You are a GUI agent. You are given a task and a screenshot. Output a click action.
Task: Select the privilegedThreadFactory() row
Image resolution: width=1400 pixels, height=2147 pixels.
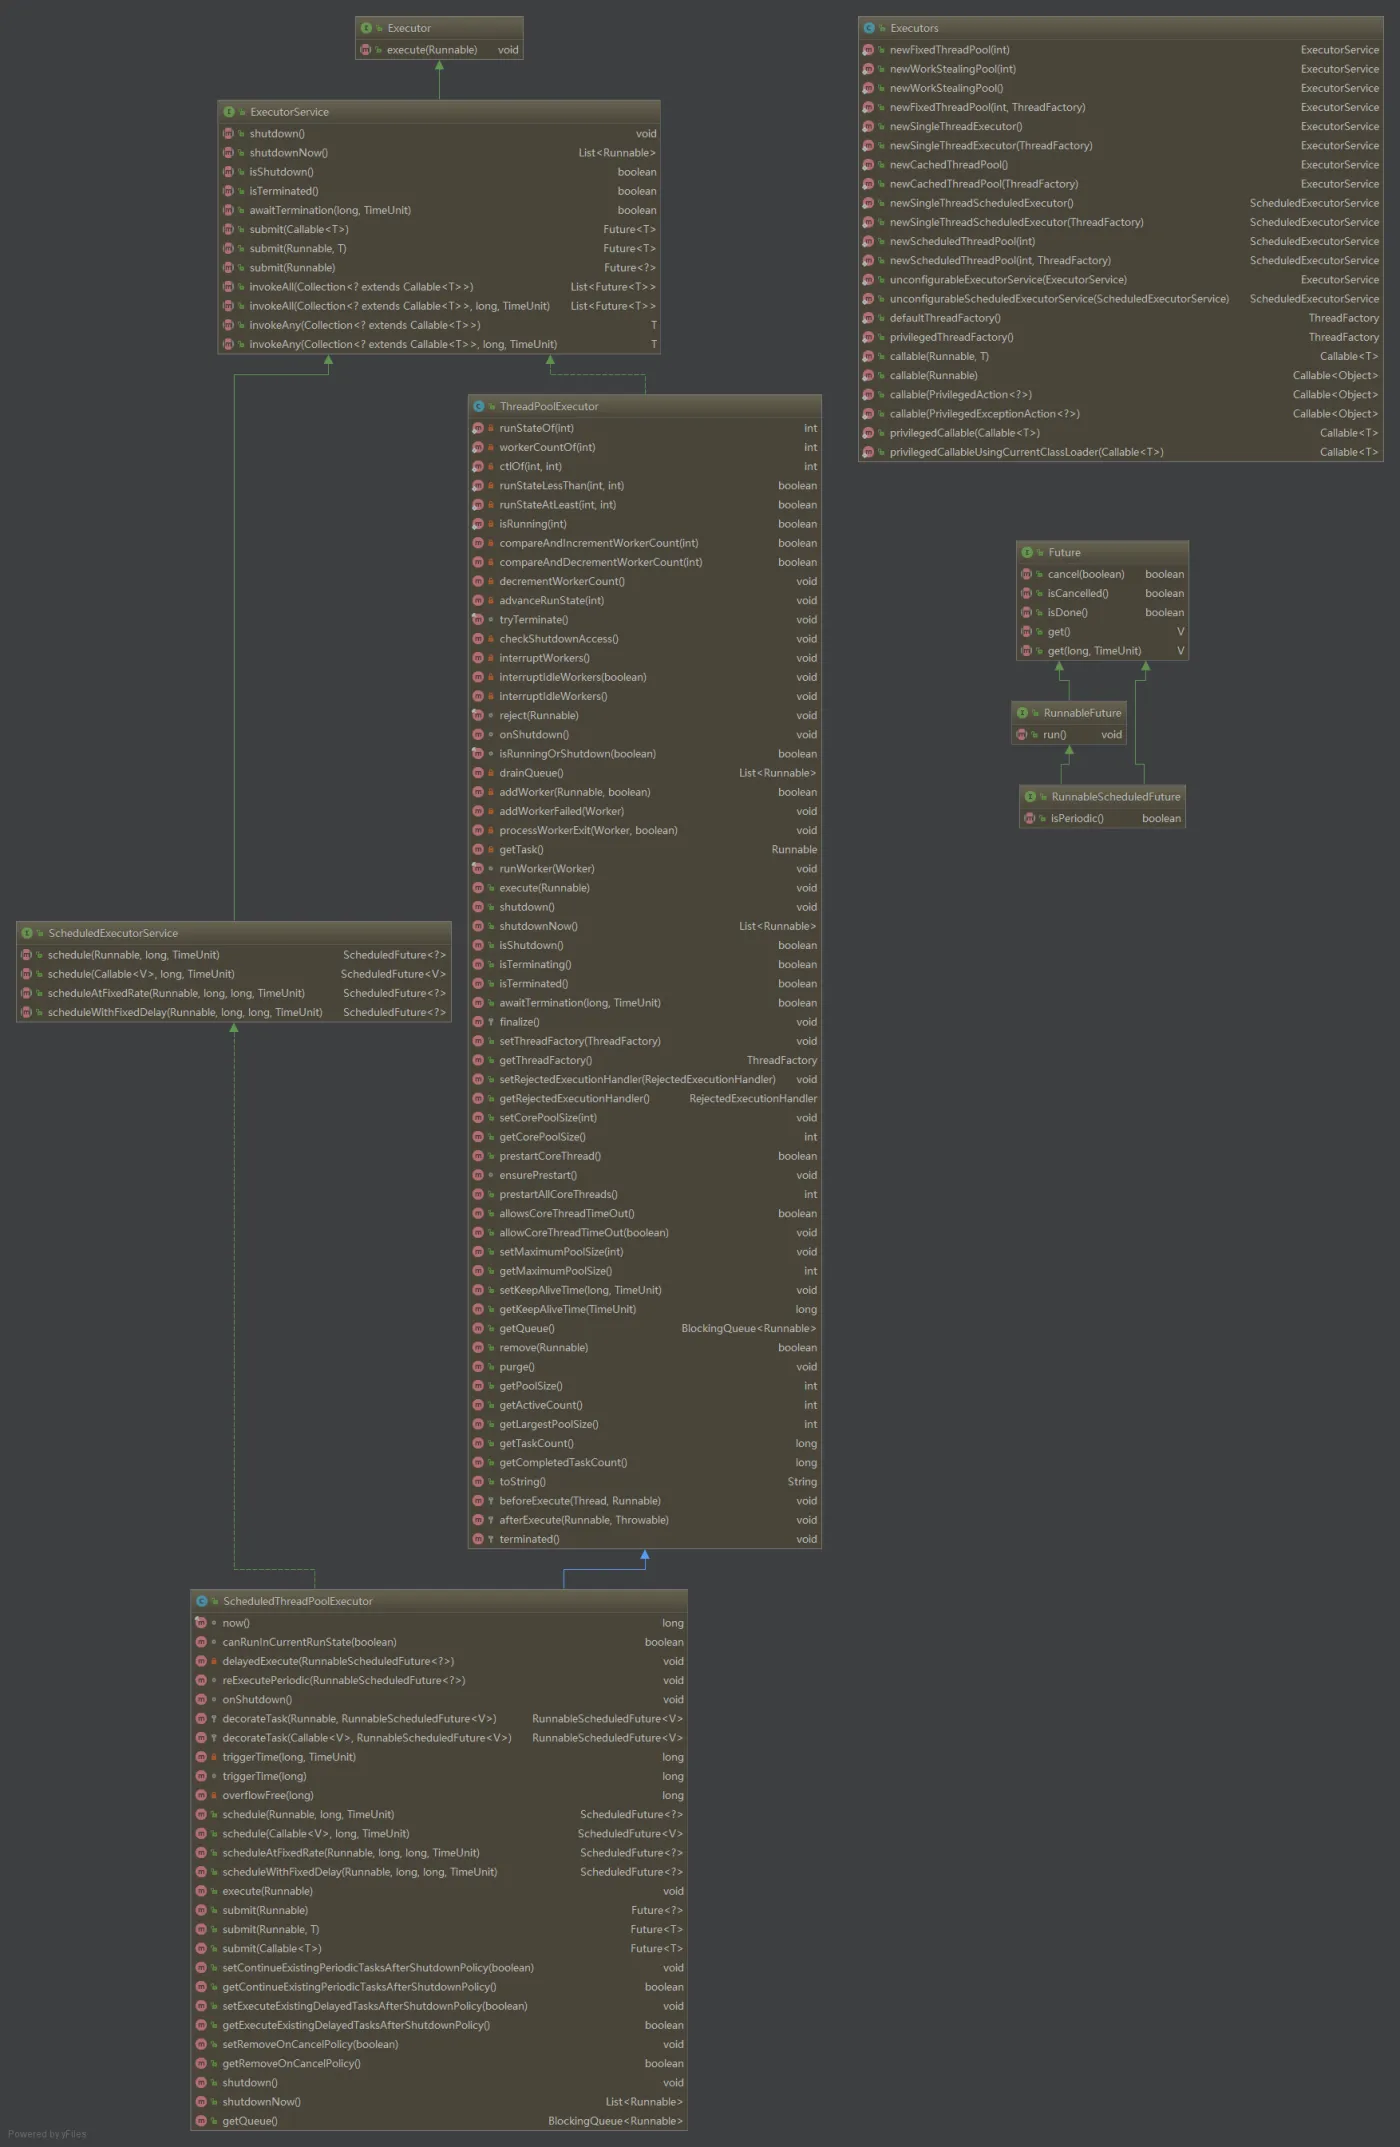tap(1120, 337)
